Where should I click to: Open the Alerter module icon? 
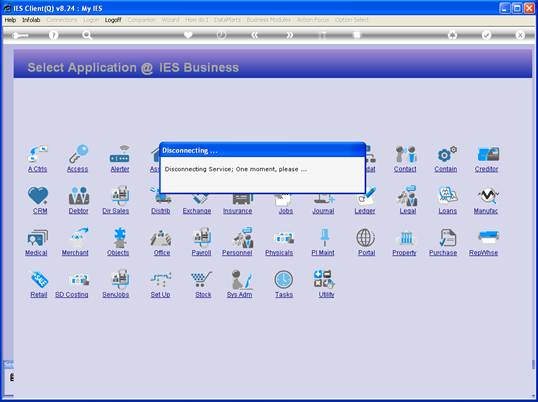click(119, 153)
